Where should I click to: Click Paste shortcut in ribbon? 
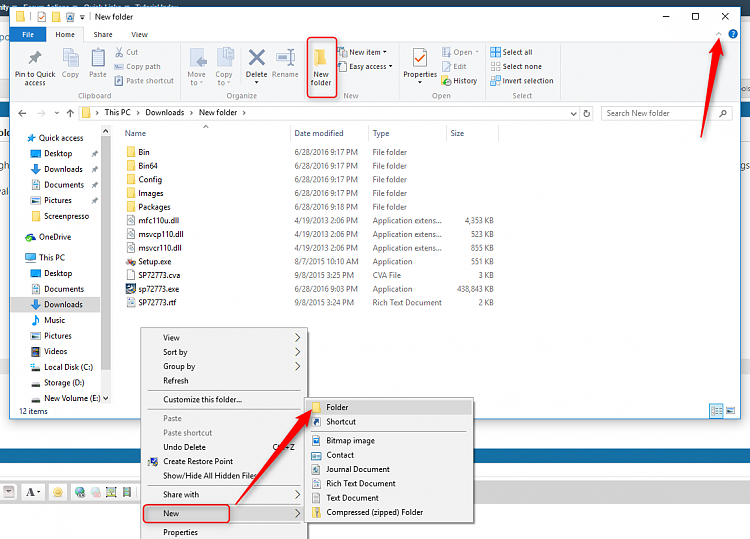click(x=144, y=81)
